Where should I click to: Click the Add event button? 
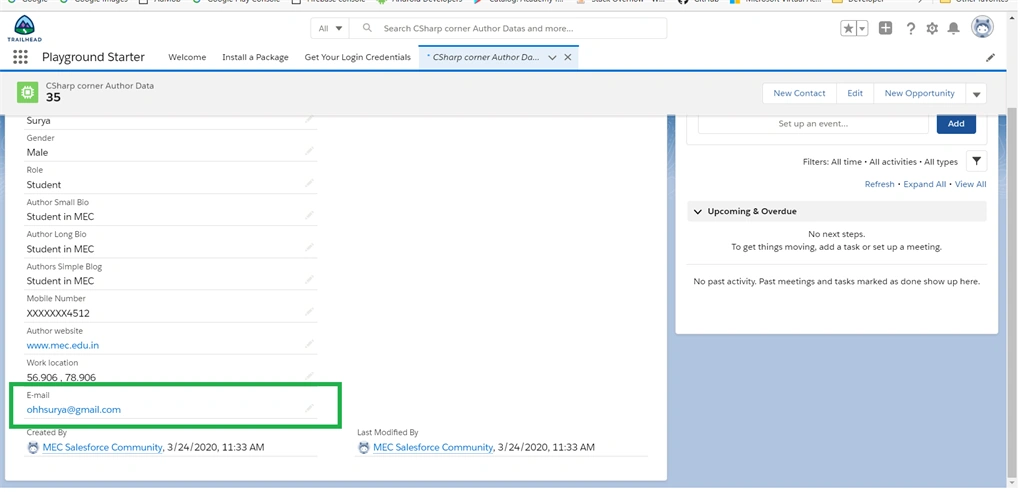coord(956,123)
